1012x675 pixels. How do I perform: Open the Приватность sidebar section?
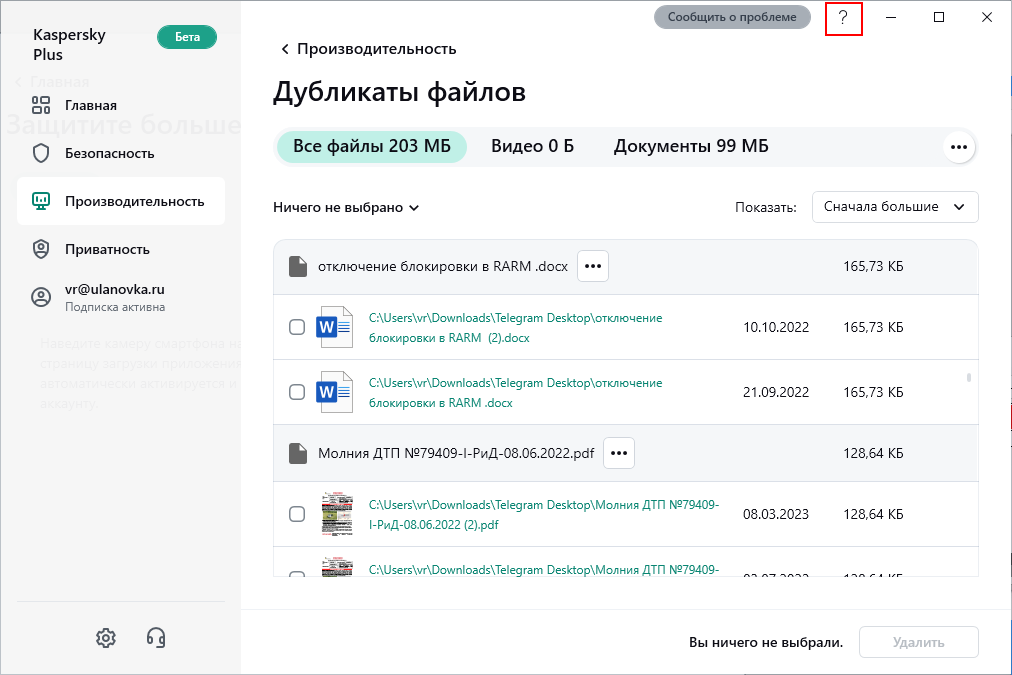121,249
